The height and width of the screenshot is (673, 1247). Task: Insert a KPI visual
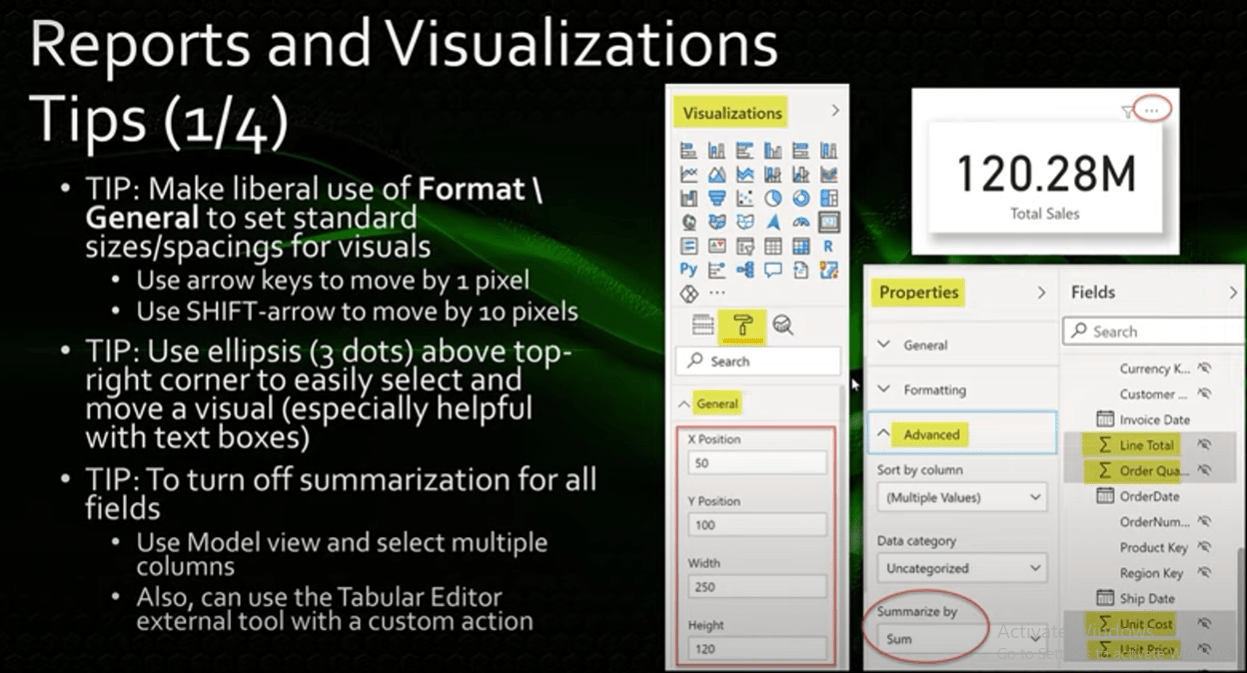click(x=717, y=246)
